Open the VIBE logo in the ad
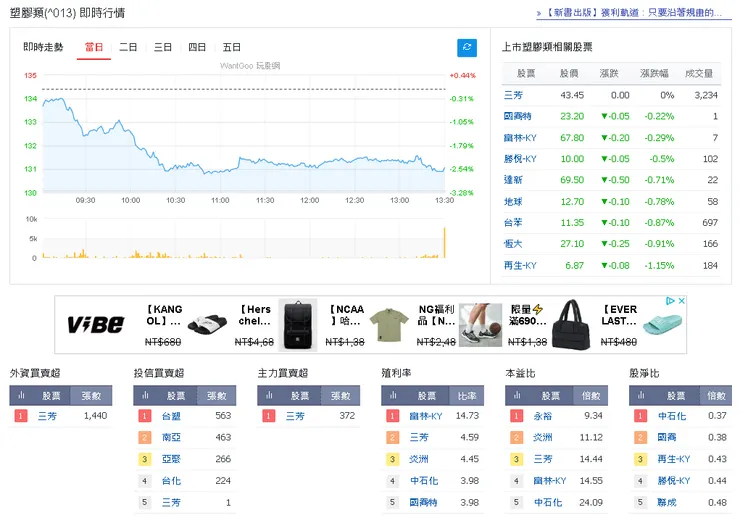Viewport: 740px width, 517px height. pos(96,325)
